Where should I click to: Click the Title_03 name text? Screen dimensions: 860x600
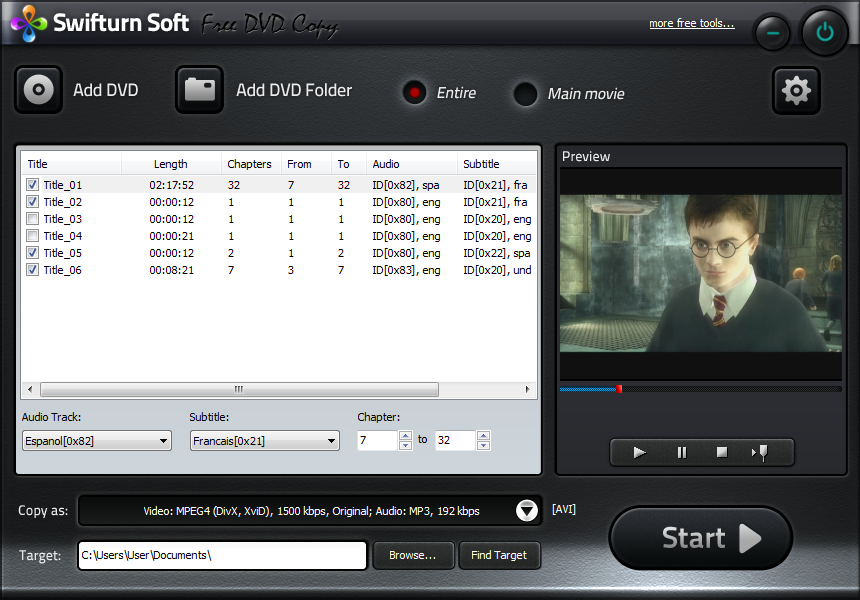pyautogui.click(x=63, y=219)
